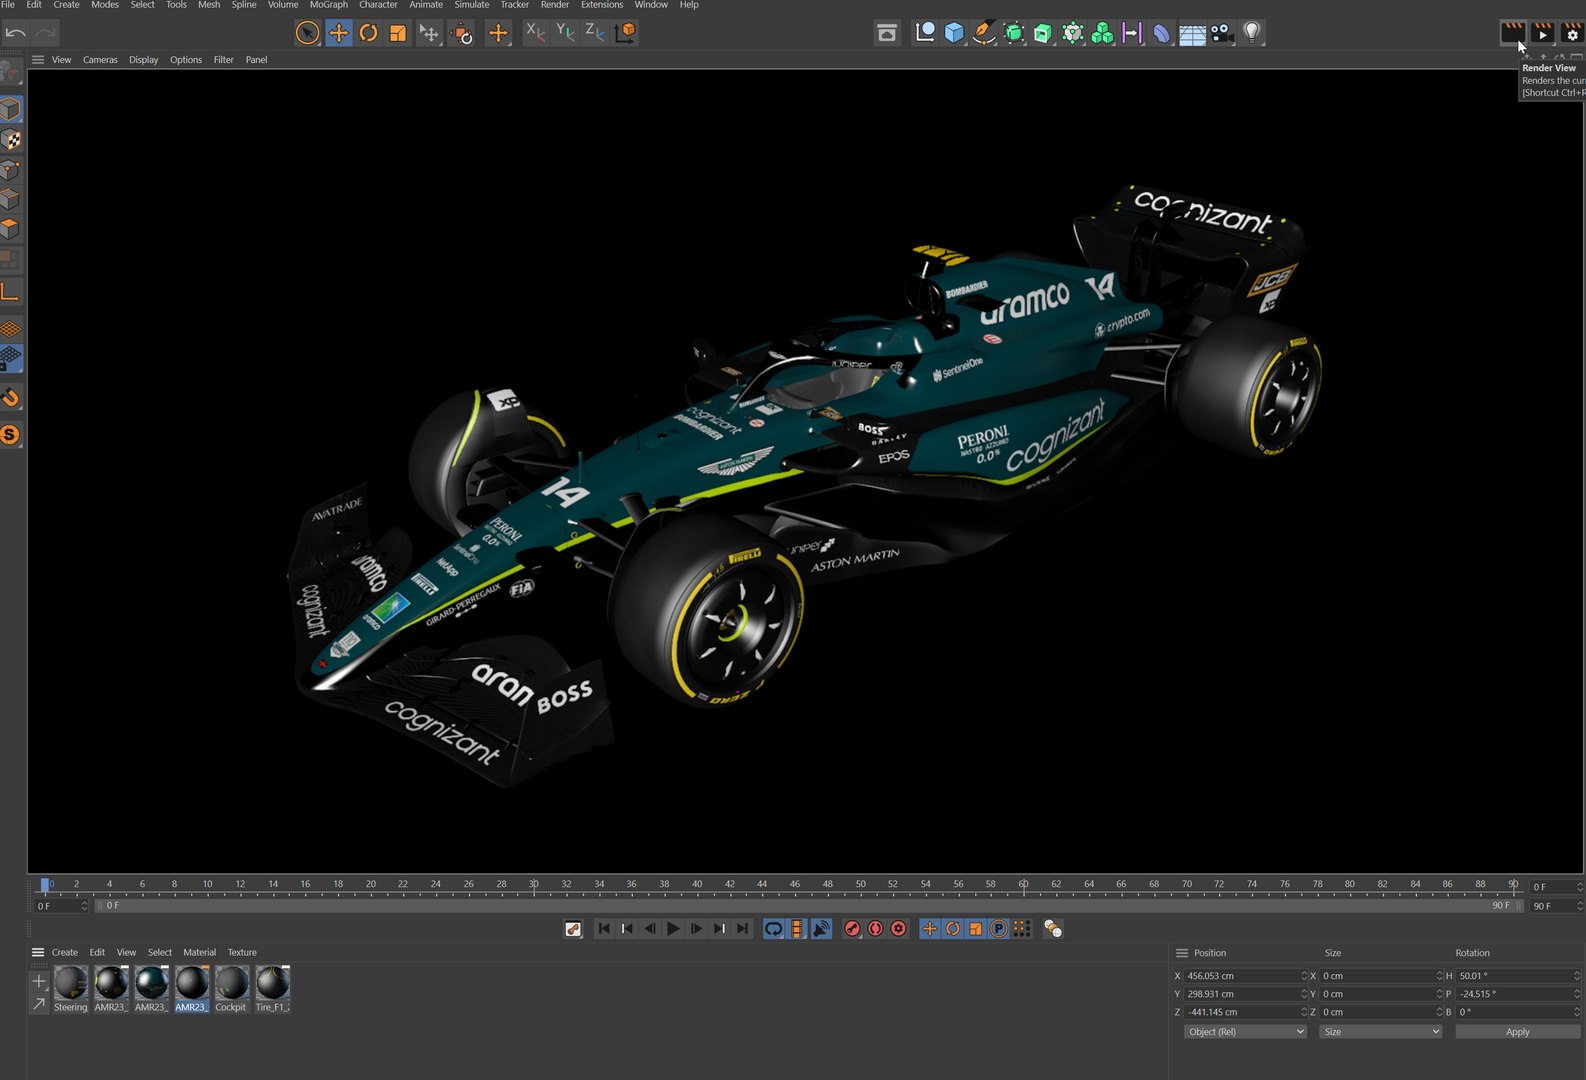Image resolution: width=1586 pixels, height=1080 pixels.
Task: Open the MoGraph Cloner icon
Action: (x=1073, y=33)
